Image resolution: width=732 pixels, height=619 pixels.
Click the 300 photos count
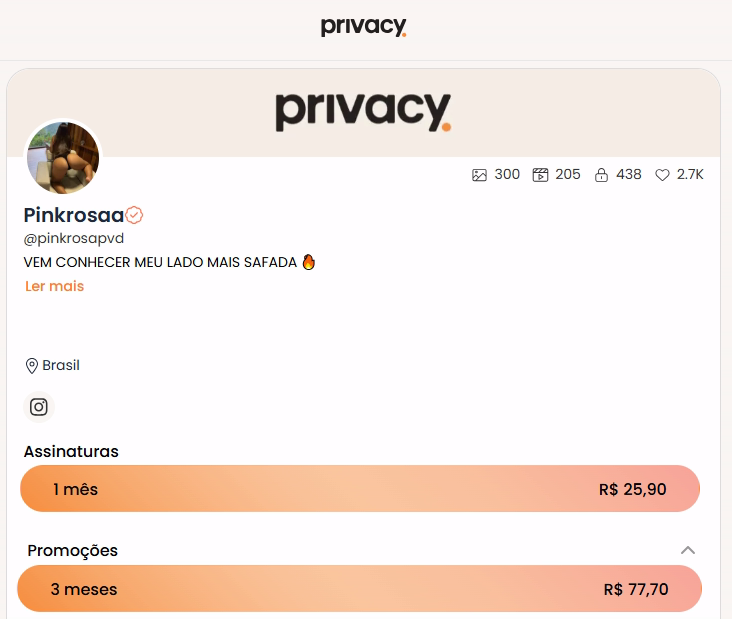point(507,175)
